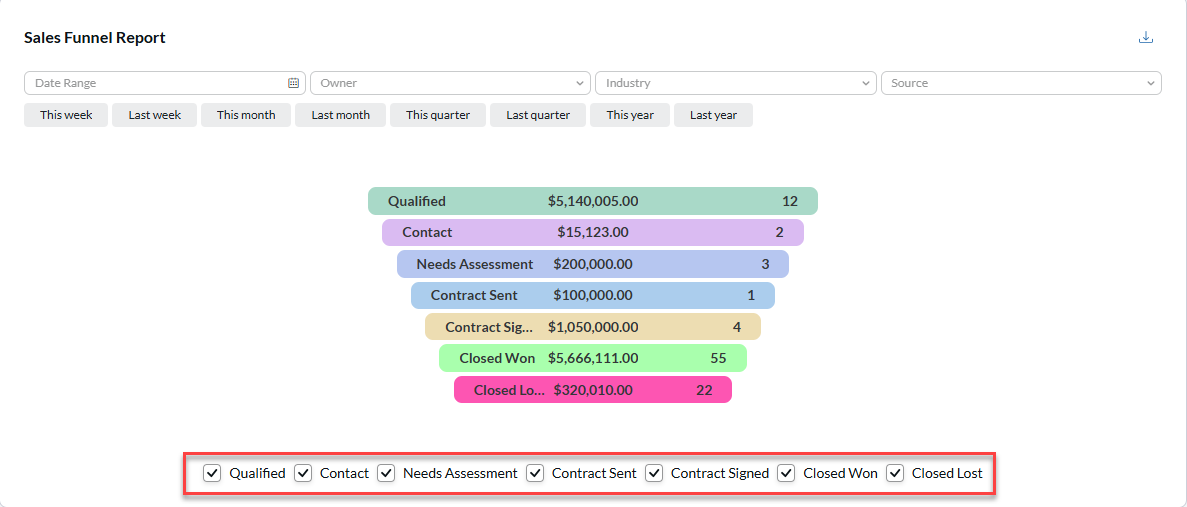Hide Closed Lost via its checkbox
The height and width of the screenshot is (507, 1187).
pos(895,473)
